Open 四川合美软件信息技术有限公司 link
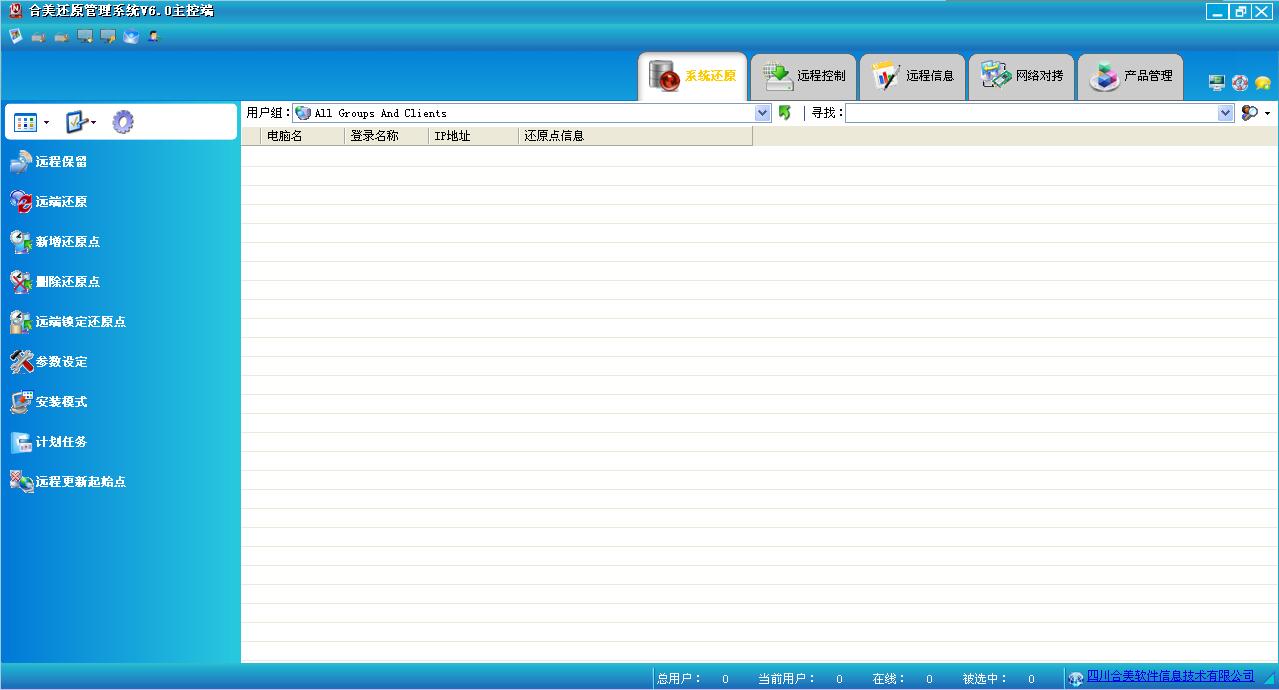1279x690 pixels. 1170,677
